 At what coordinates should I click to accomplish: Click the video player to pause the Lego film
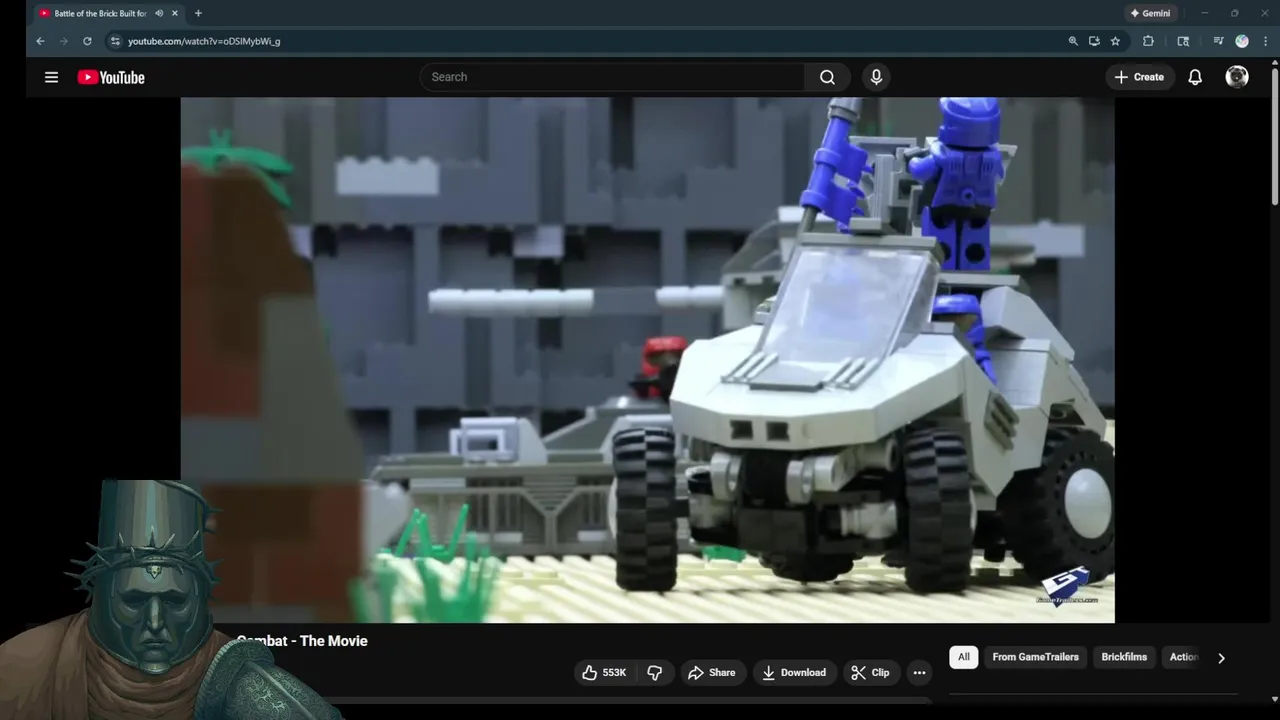coord(647,360)
